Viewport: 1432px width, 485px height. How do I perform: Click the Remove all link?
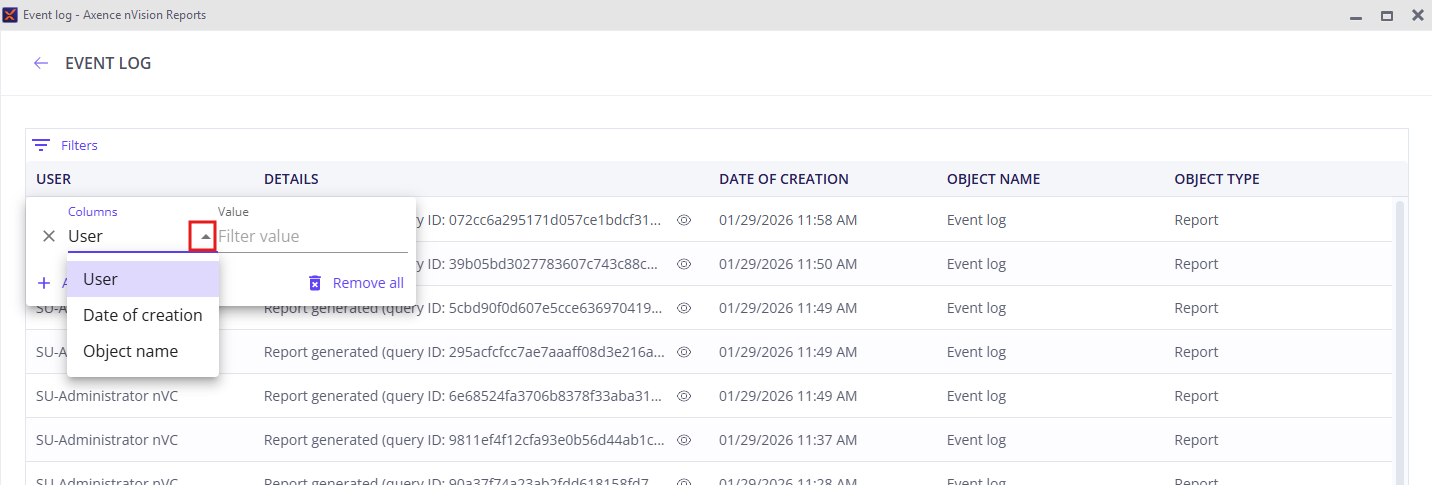pyautogui.click(x=368, y=283)
